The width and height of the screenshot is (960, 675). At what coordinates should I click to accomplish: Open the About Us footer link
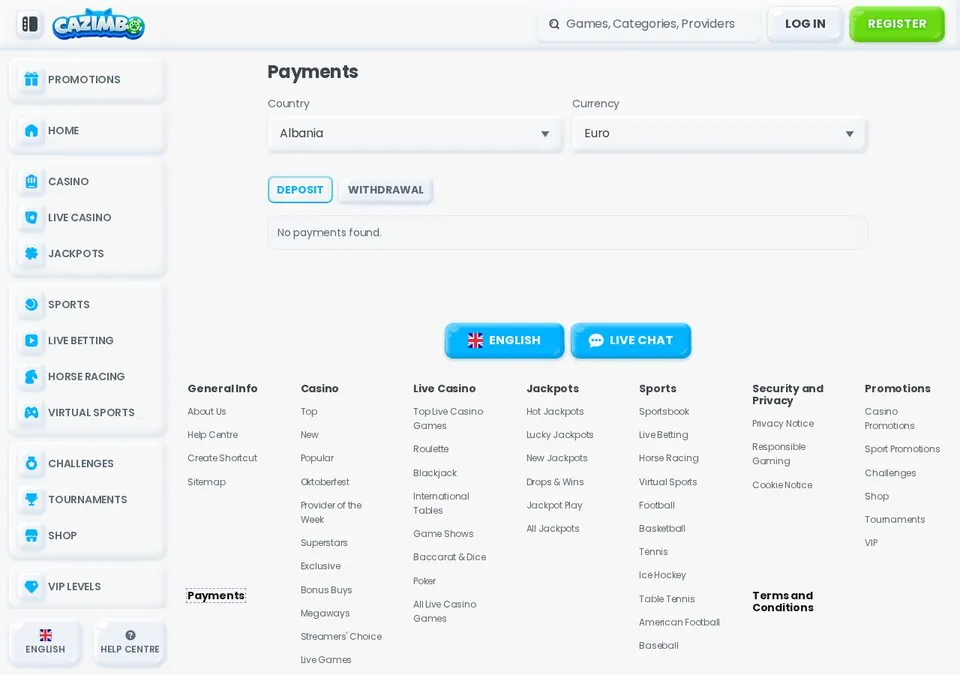(x=207, y=412)
